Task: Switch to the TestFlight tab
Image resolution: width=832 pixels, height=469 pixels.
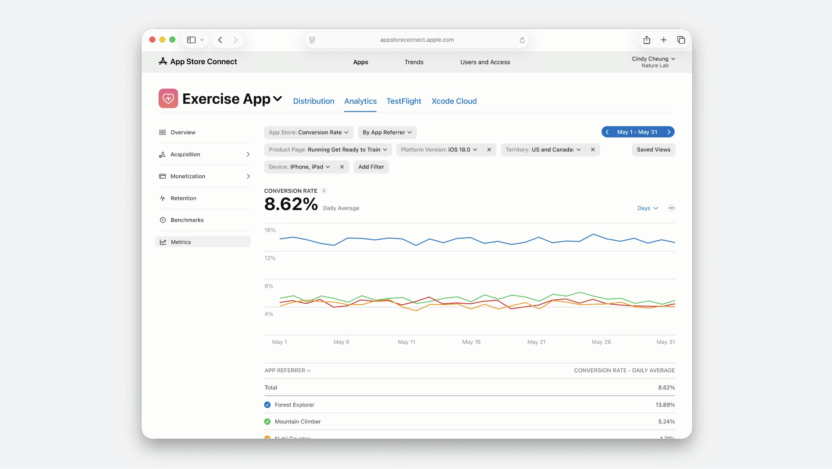Action: (x=404, y=101)
